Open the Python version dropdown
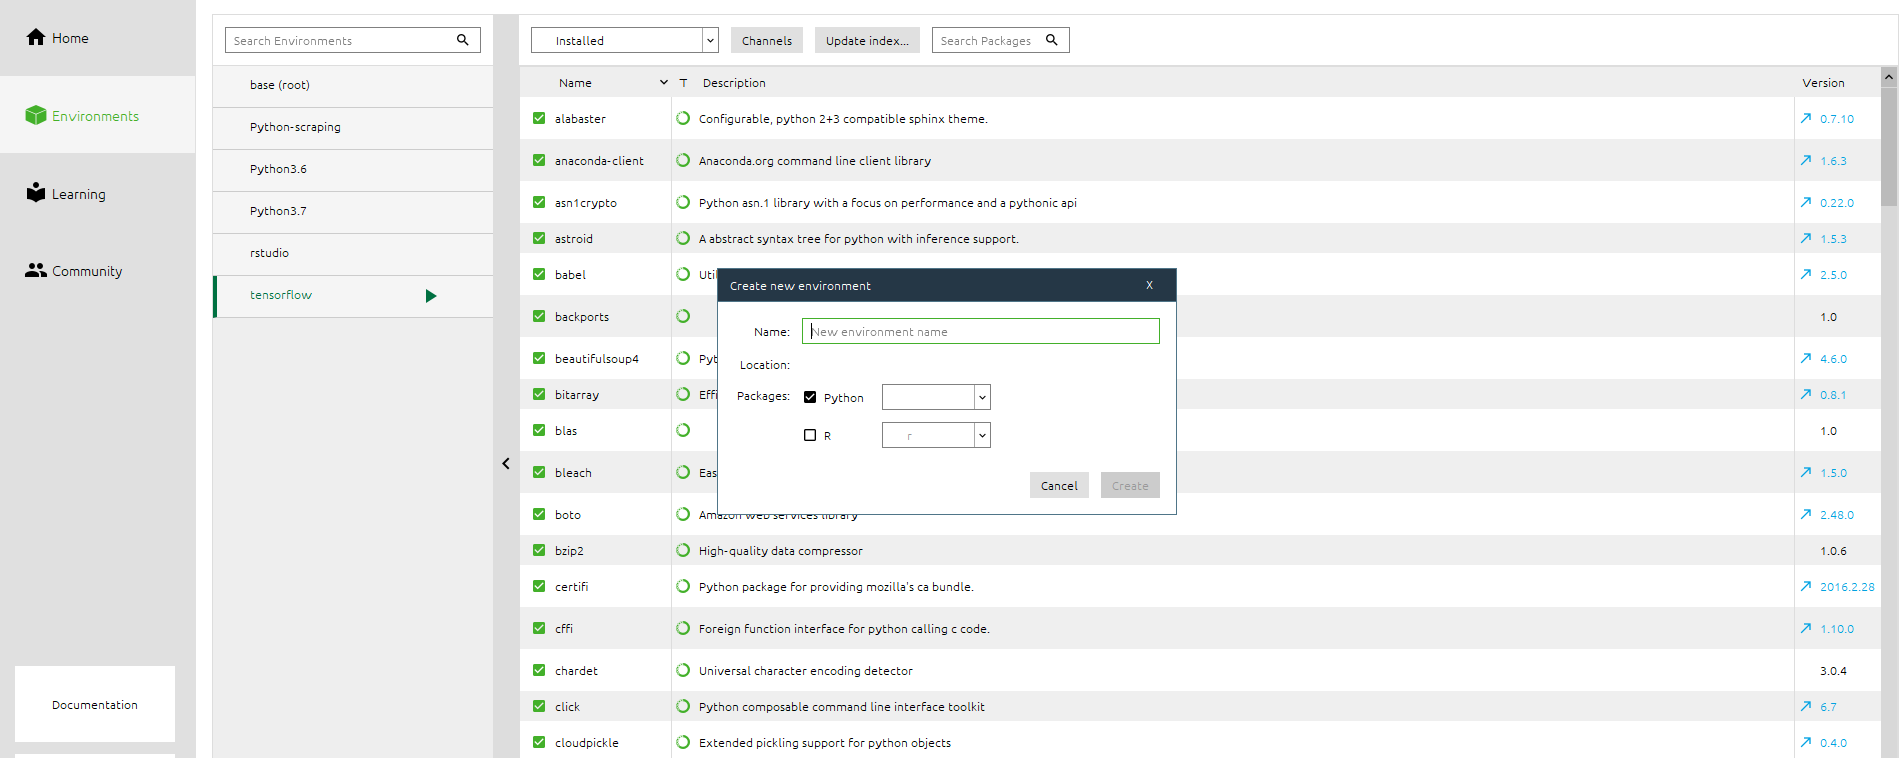The image size is (1899, 758). 982,397
